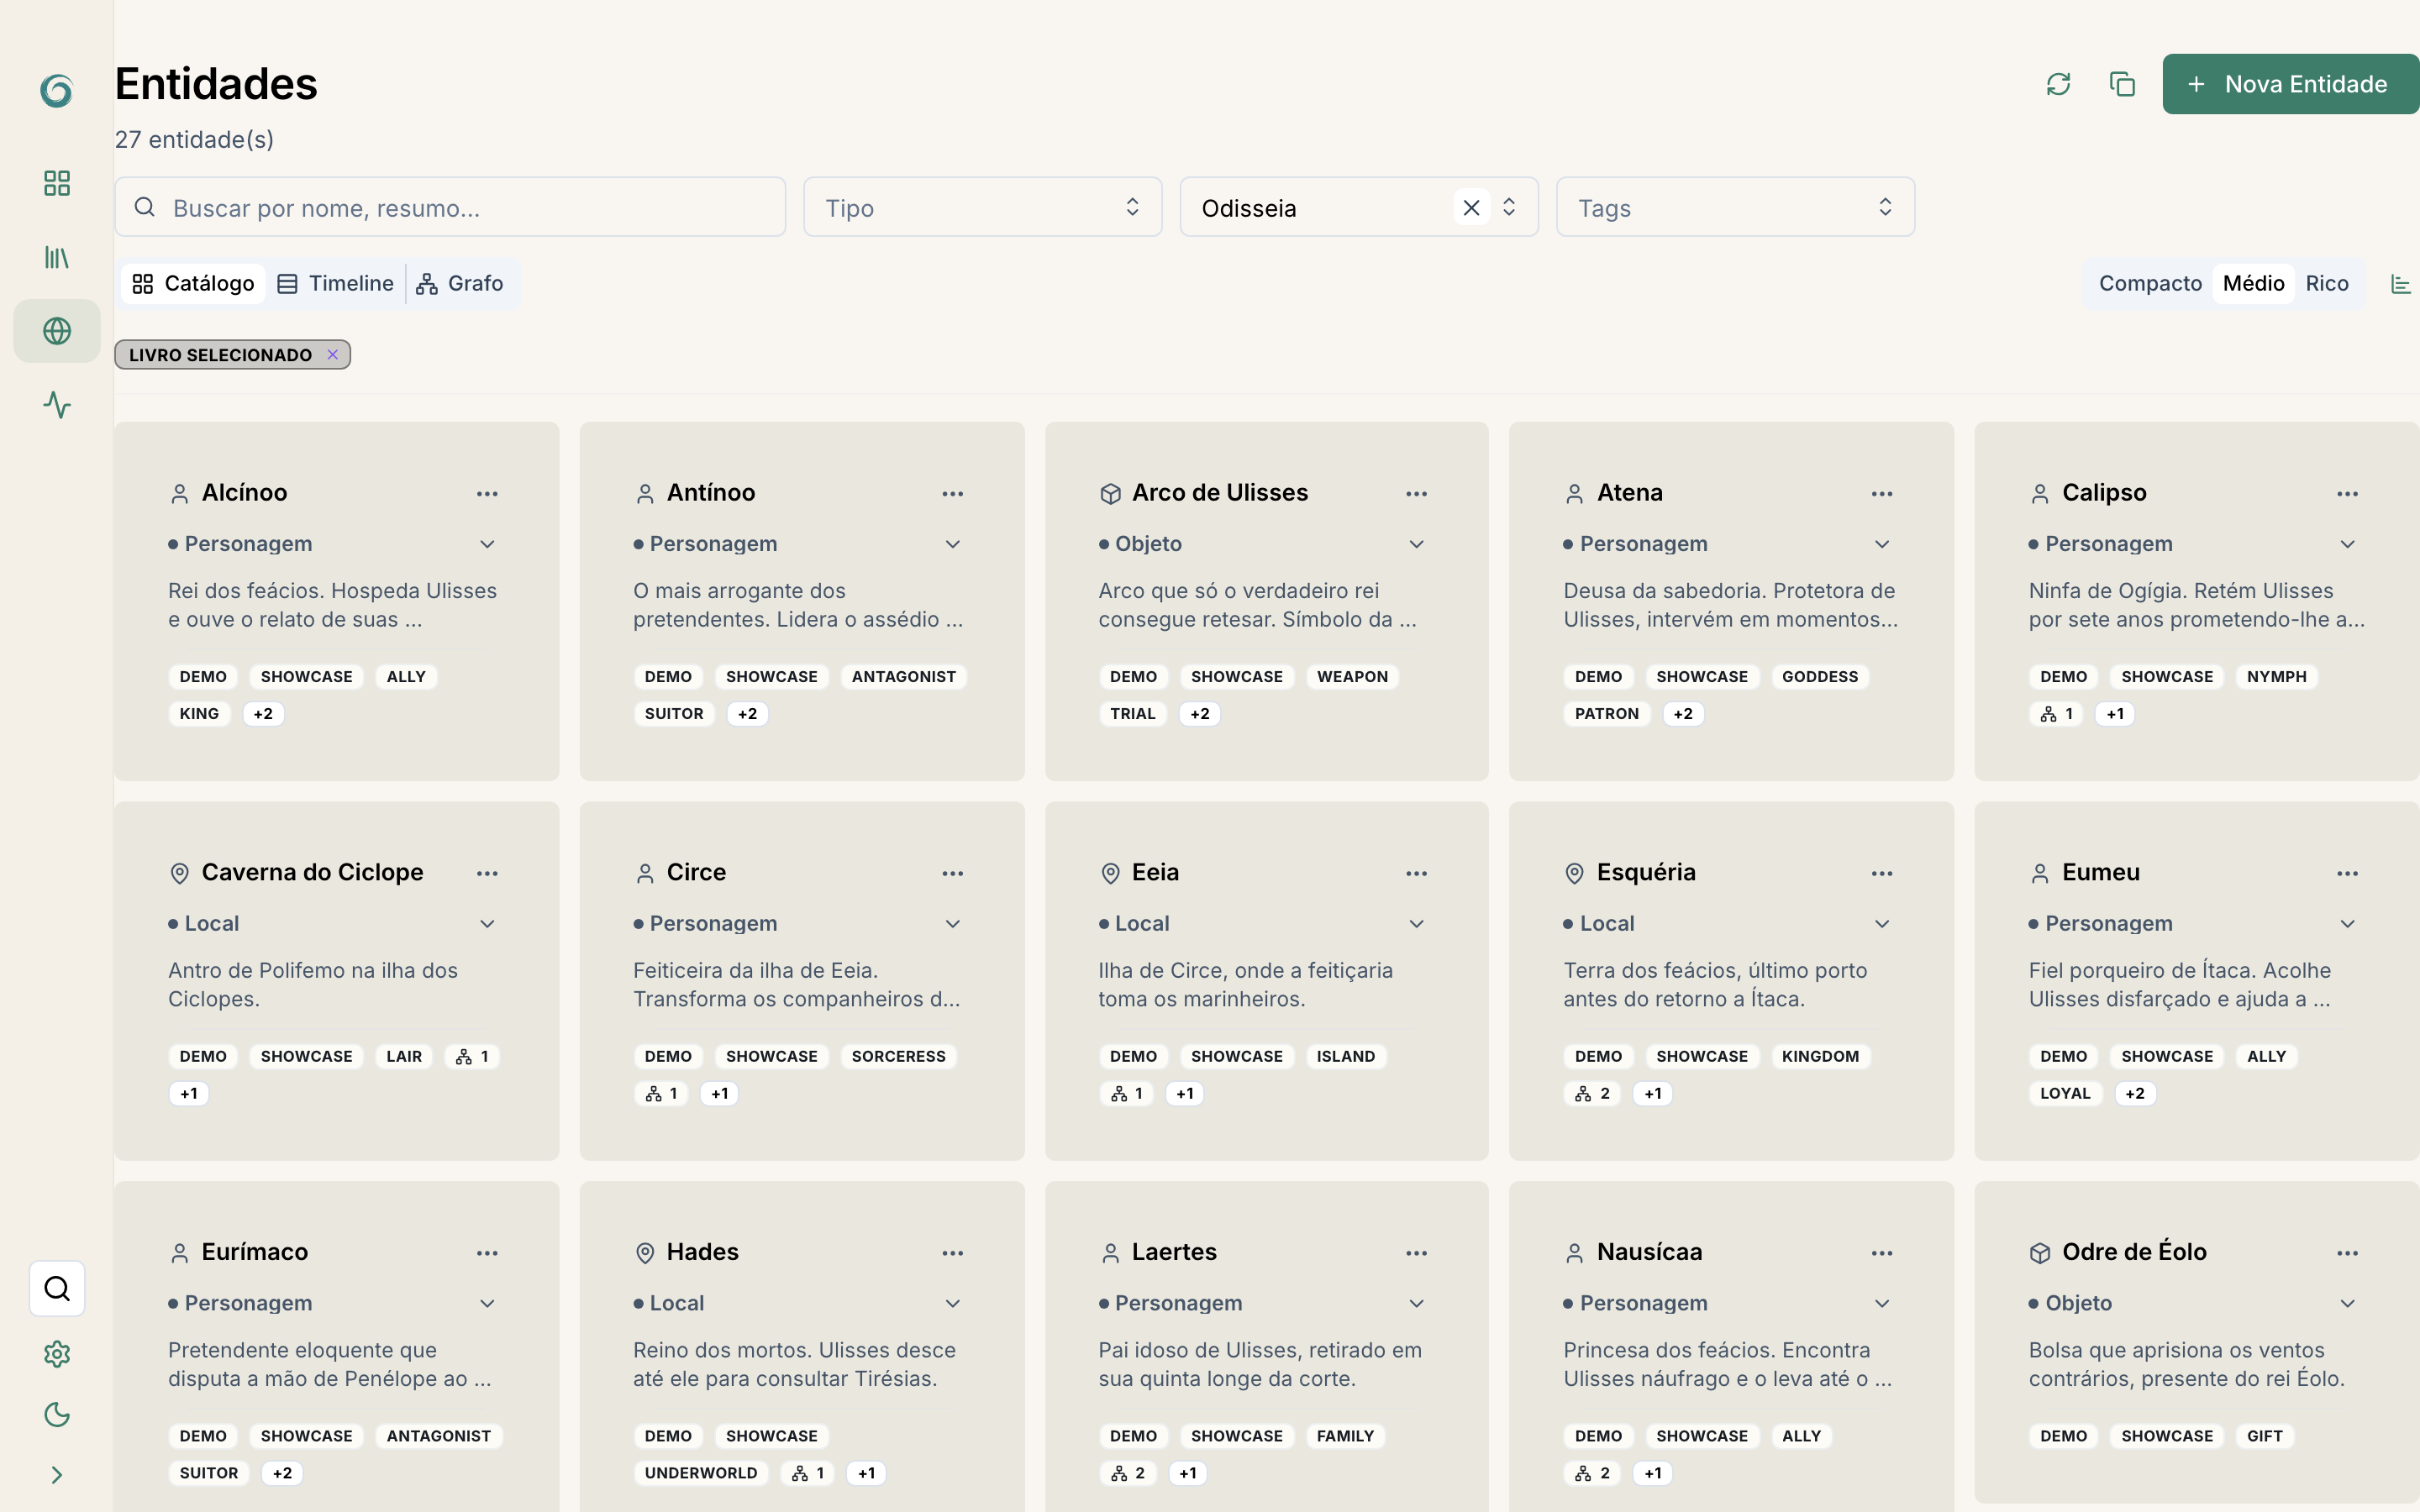Viewport: 2420px width, 1512px height.
Task: Expand type dropdown on Odre de Éolo card
Action: (x=2347, y=1303)
